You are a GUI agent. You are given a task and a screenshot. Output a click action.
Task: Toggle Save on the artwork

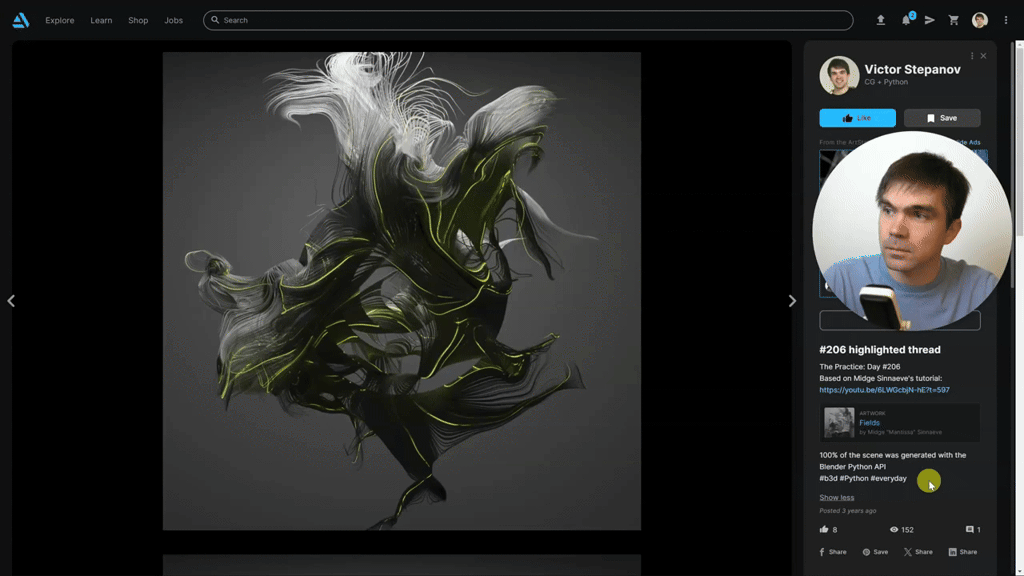[941, 117]
